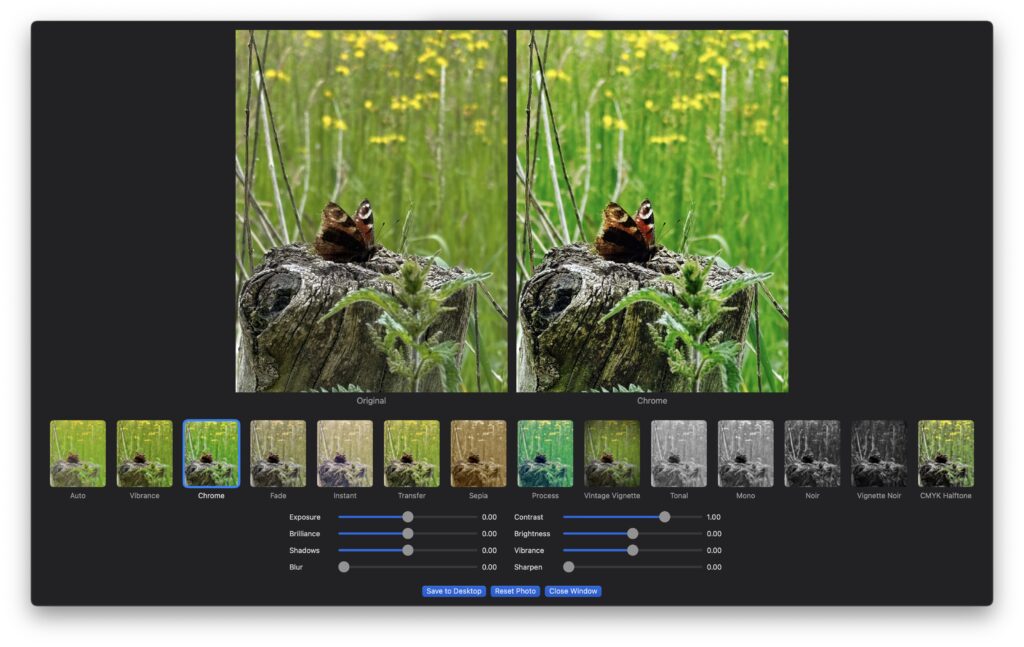This screenshot has width=1024, height=647.
Task: Click the Brightness slider knob
Action: click(x=632, y=533)
